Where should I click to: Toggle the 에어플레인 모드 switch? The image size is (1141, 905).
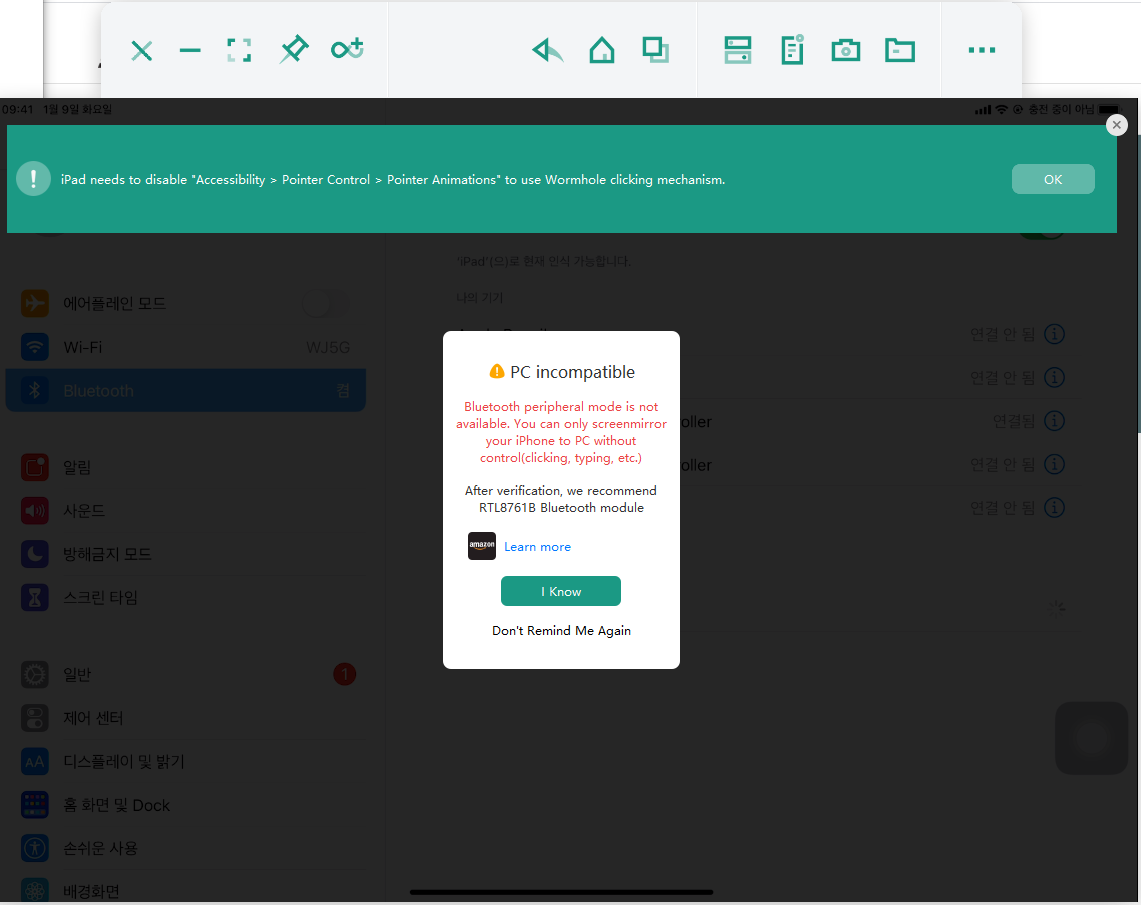coord(326,303)
